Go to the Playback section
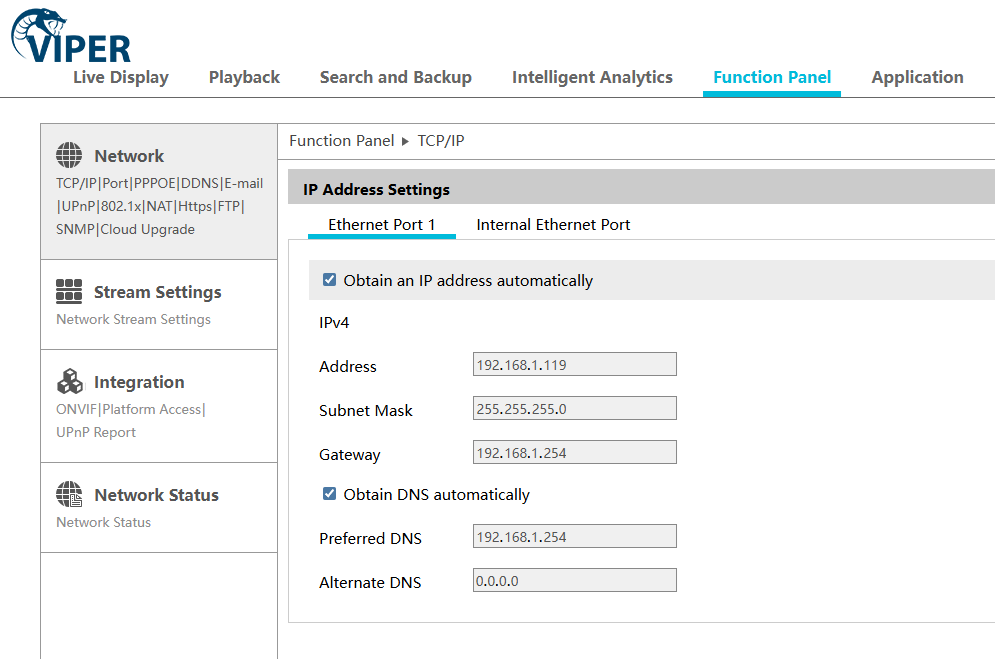Image resolution: width=995 pixels, height=659 pixels. pos(244,78)
